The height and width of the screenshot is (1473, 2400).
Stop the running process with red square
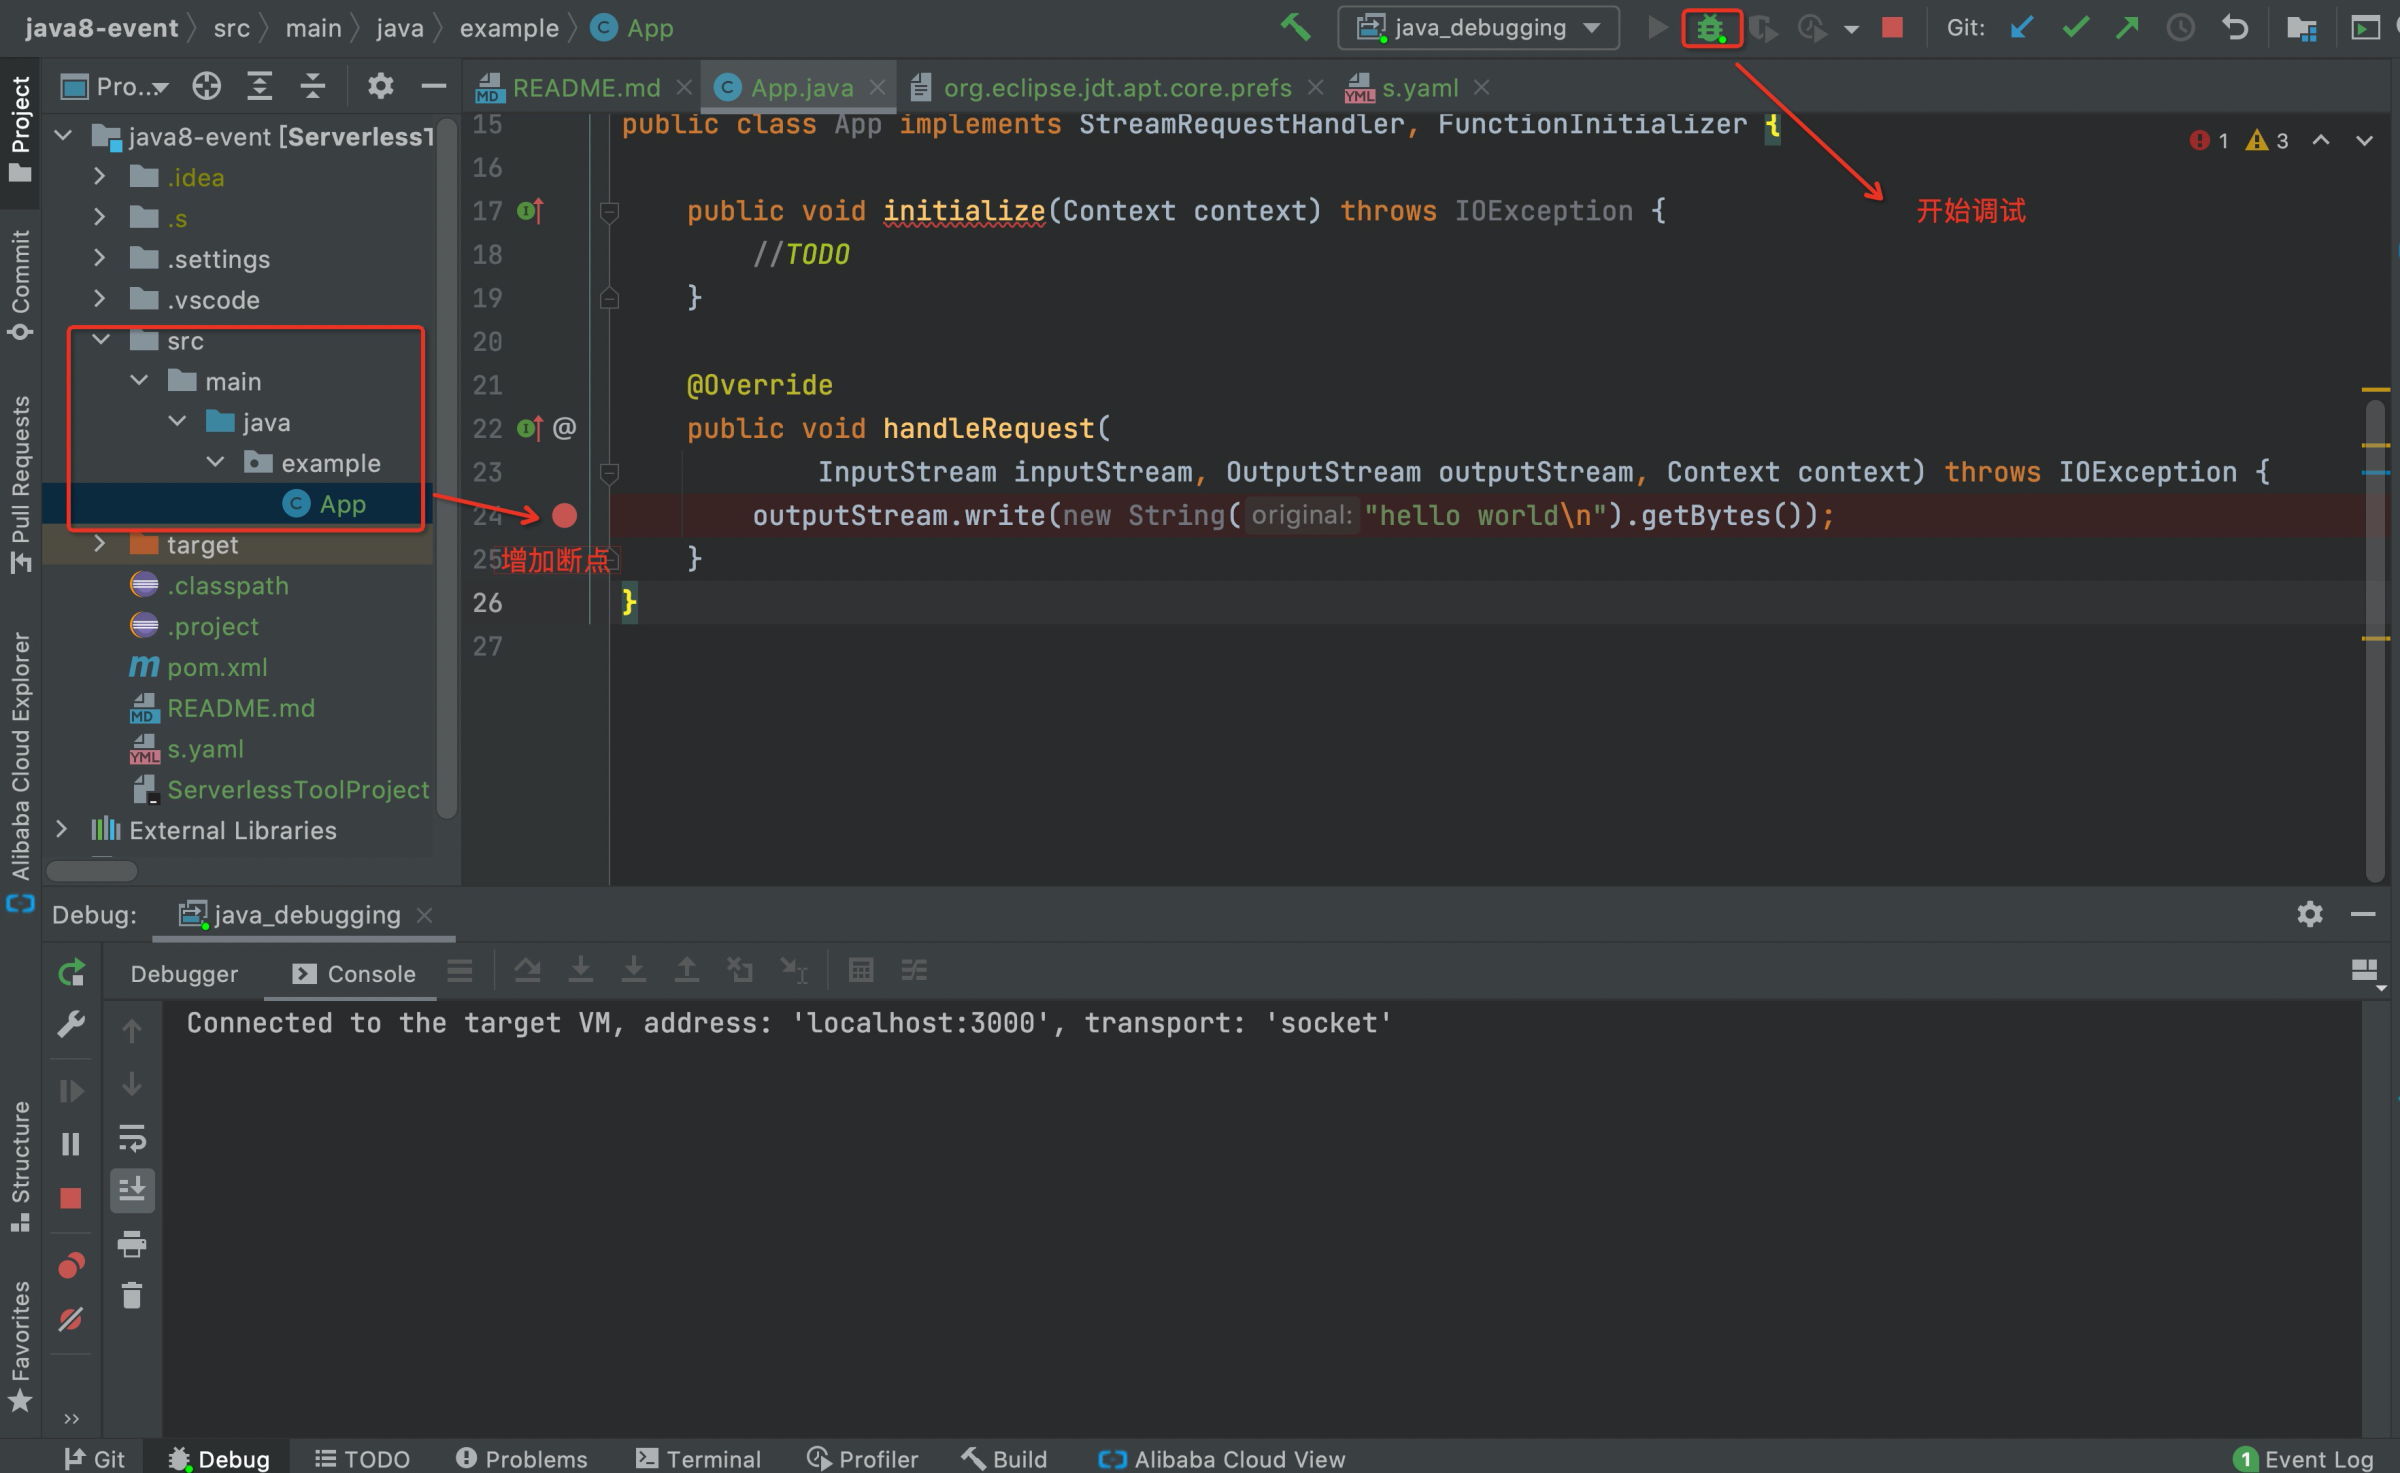(1891, 27)
